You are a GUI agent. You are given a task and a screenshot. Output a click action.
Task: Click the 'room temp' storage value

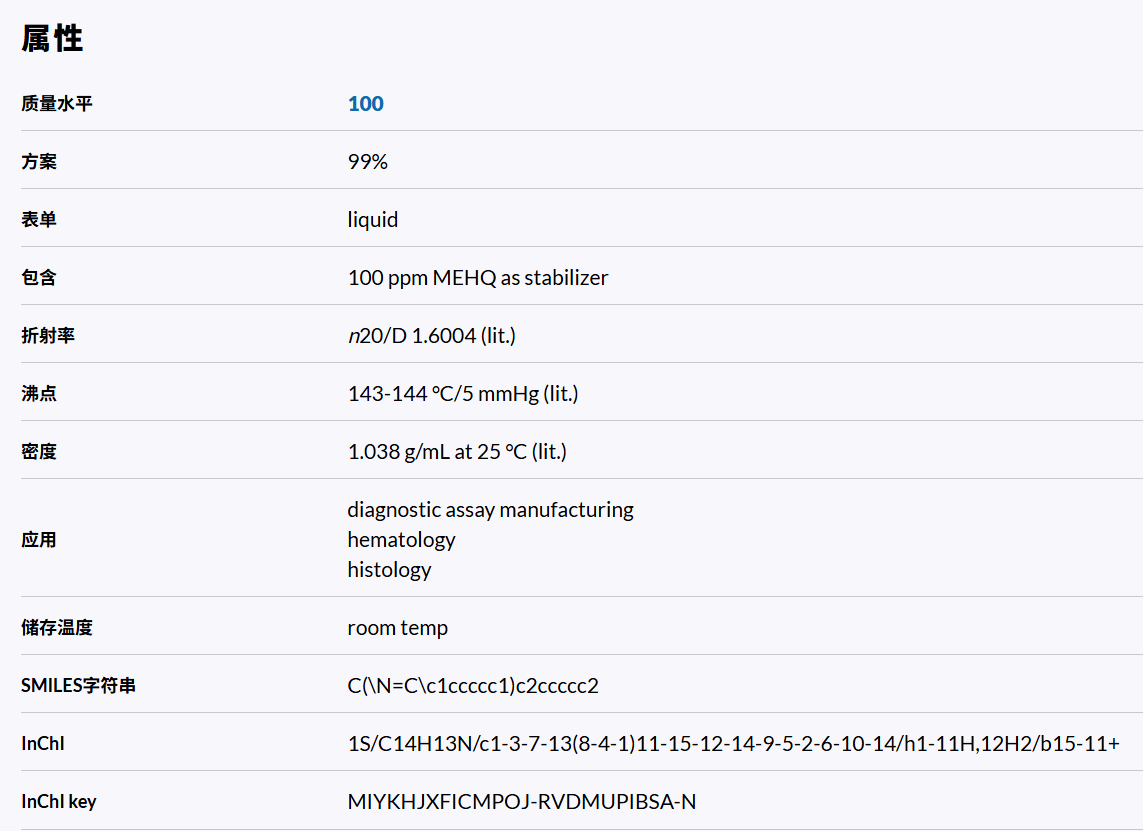tap(397, 628)
